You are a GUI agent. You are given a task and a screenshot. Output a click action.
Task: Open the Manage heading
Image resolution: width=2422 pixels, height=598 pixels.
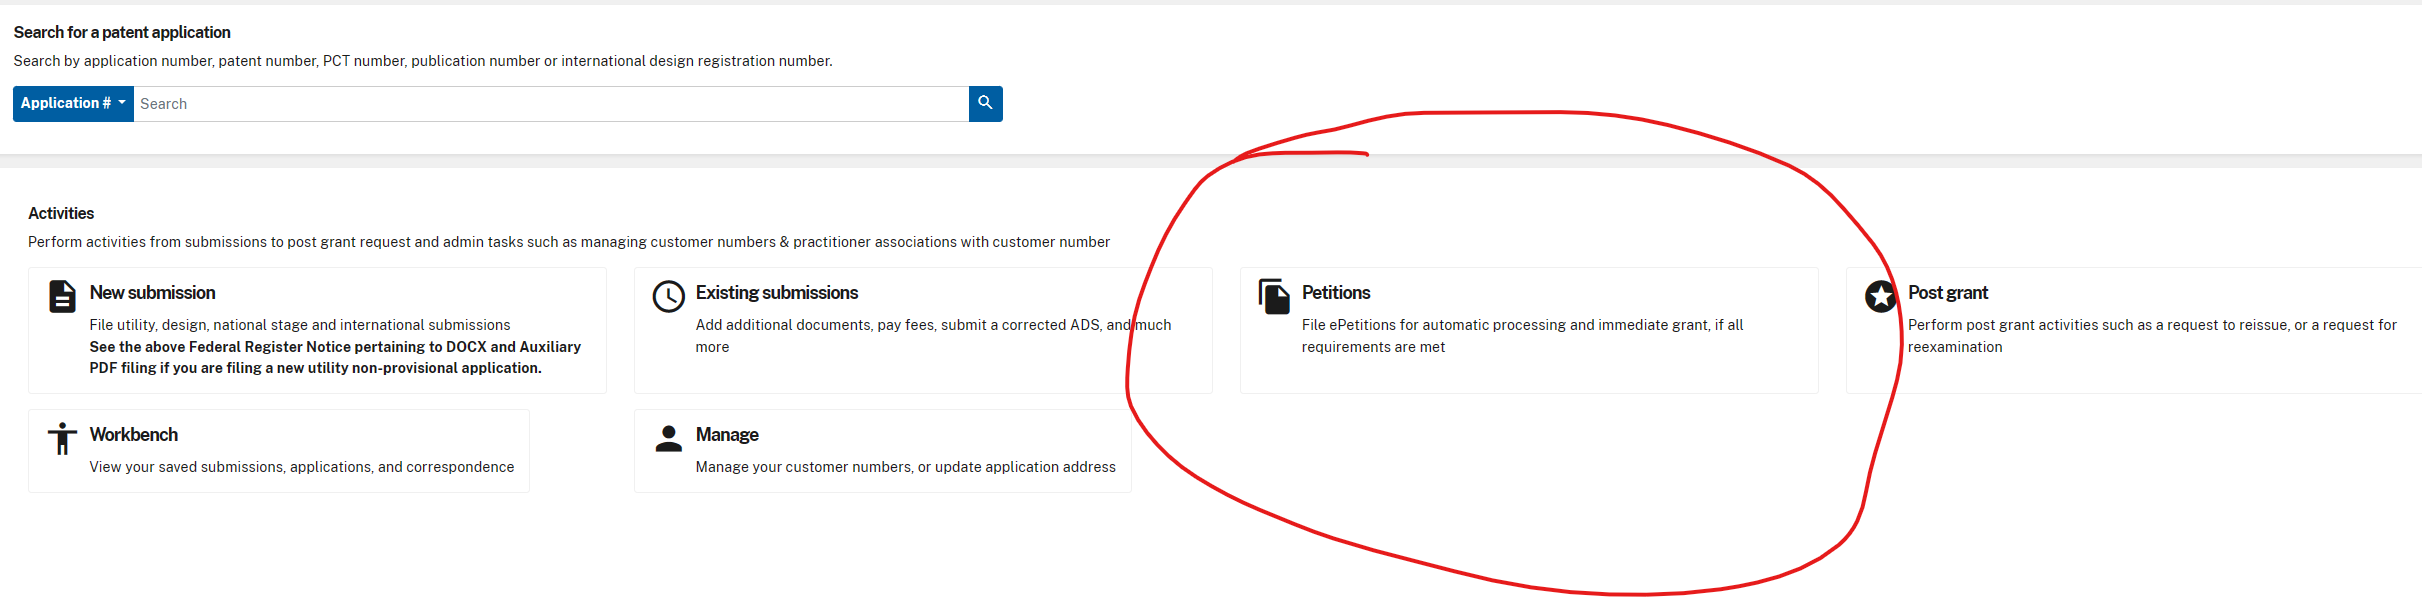point(726,435)
